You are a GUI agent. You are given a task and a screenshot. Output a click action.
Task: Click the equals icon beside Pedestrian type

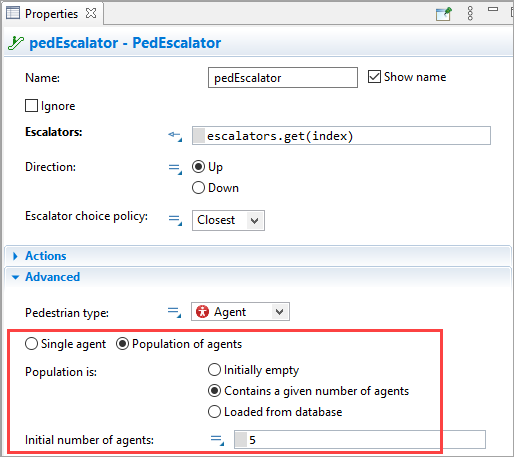pyautogui.click(x=174, y=312)
